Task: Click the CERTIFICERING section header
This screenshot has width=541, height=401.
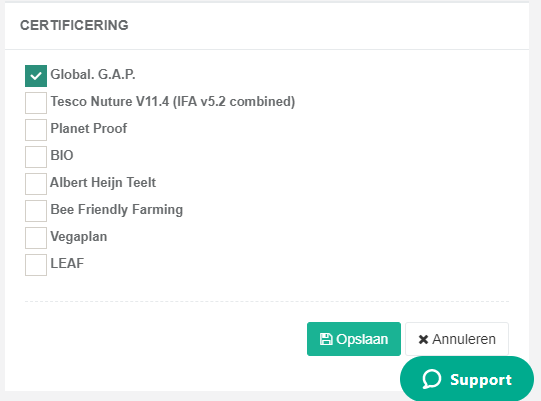Action: [74, 25]
